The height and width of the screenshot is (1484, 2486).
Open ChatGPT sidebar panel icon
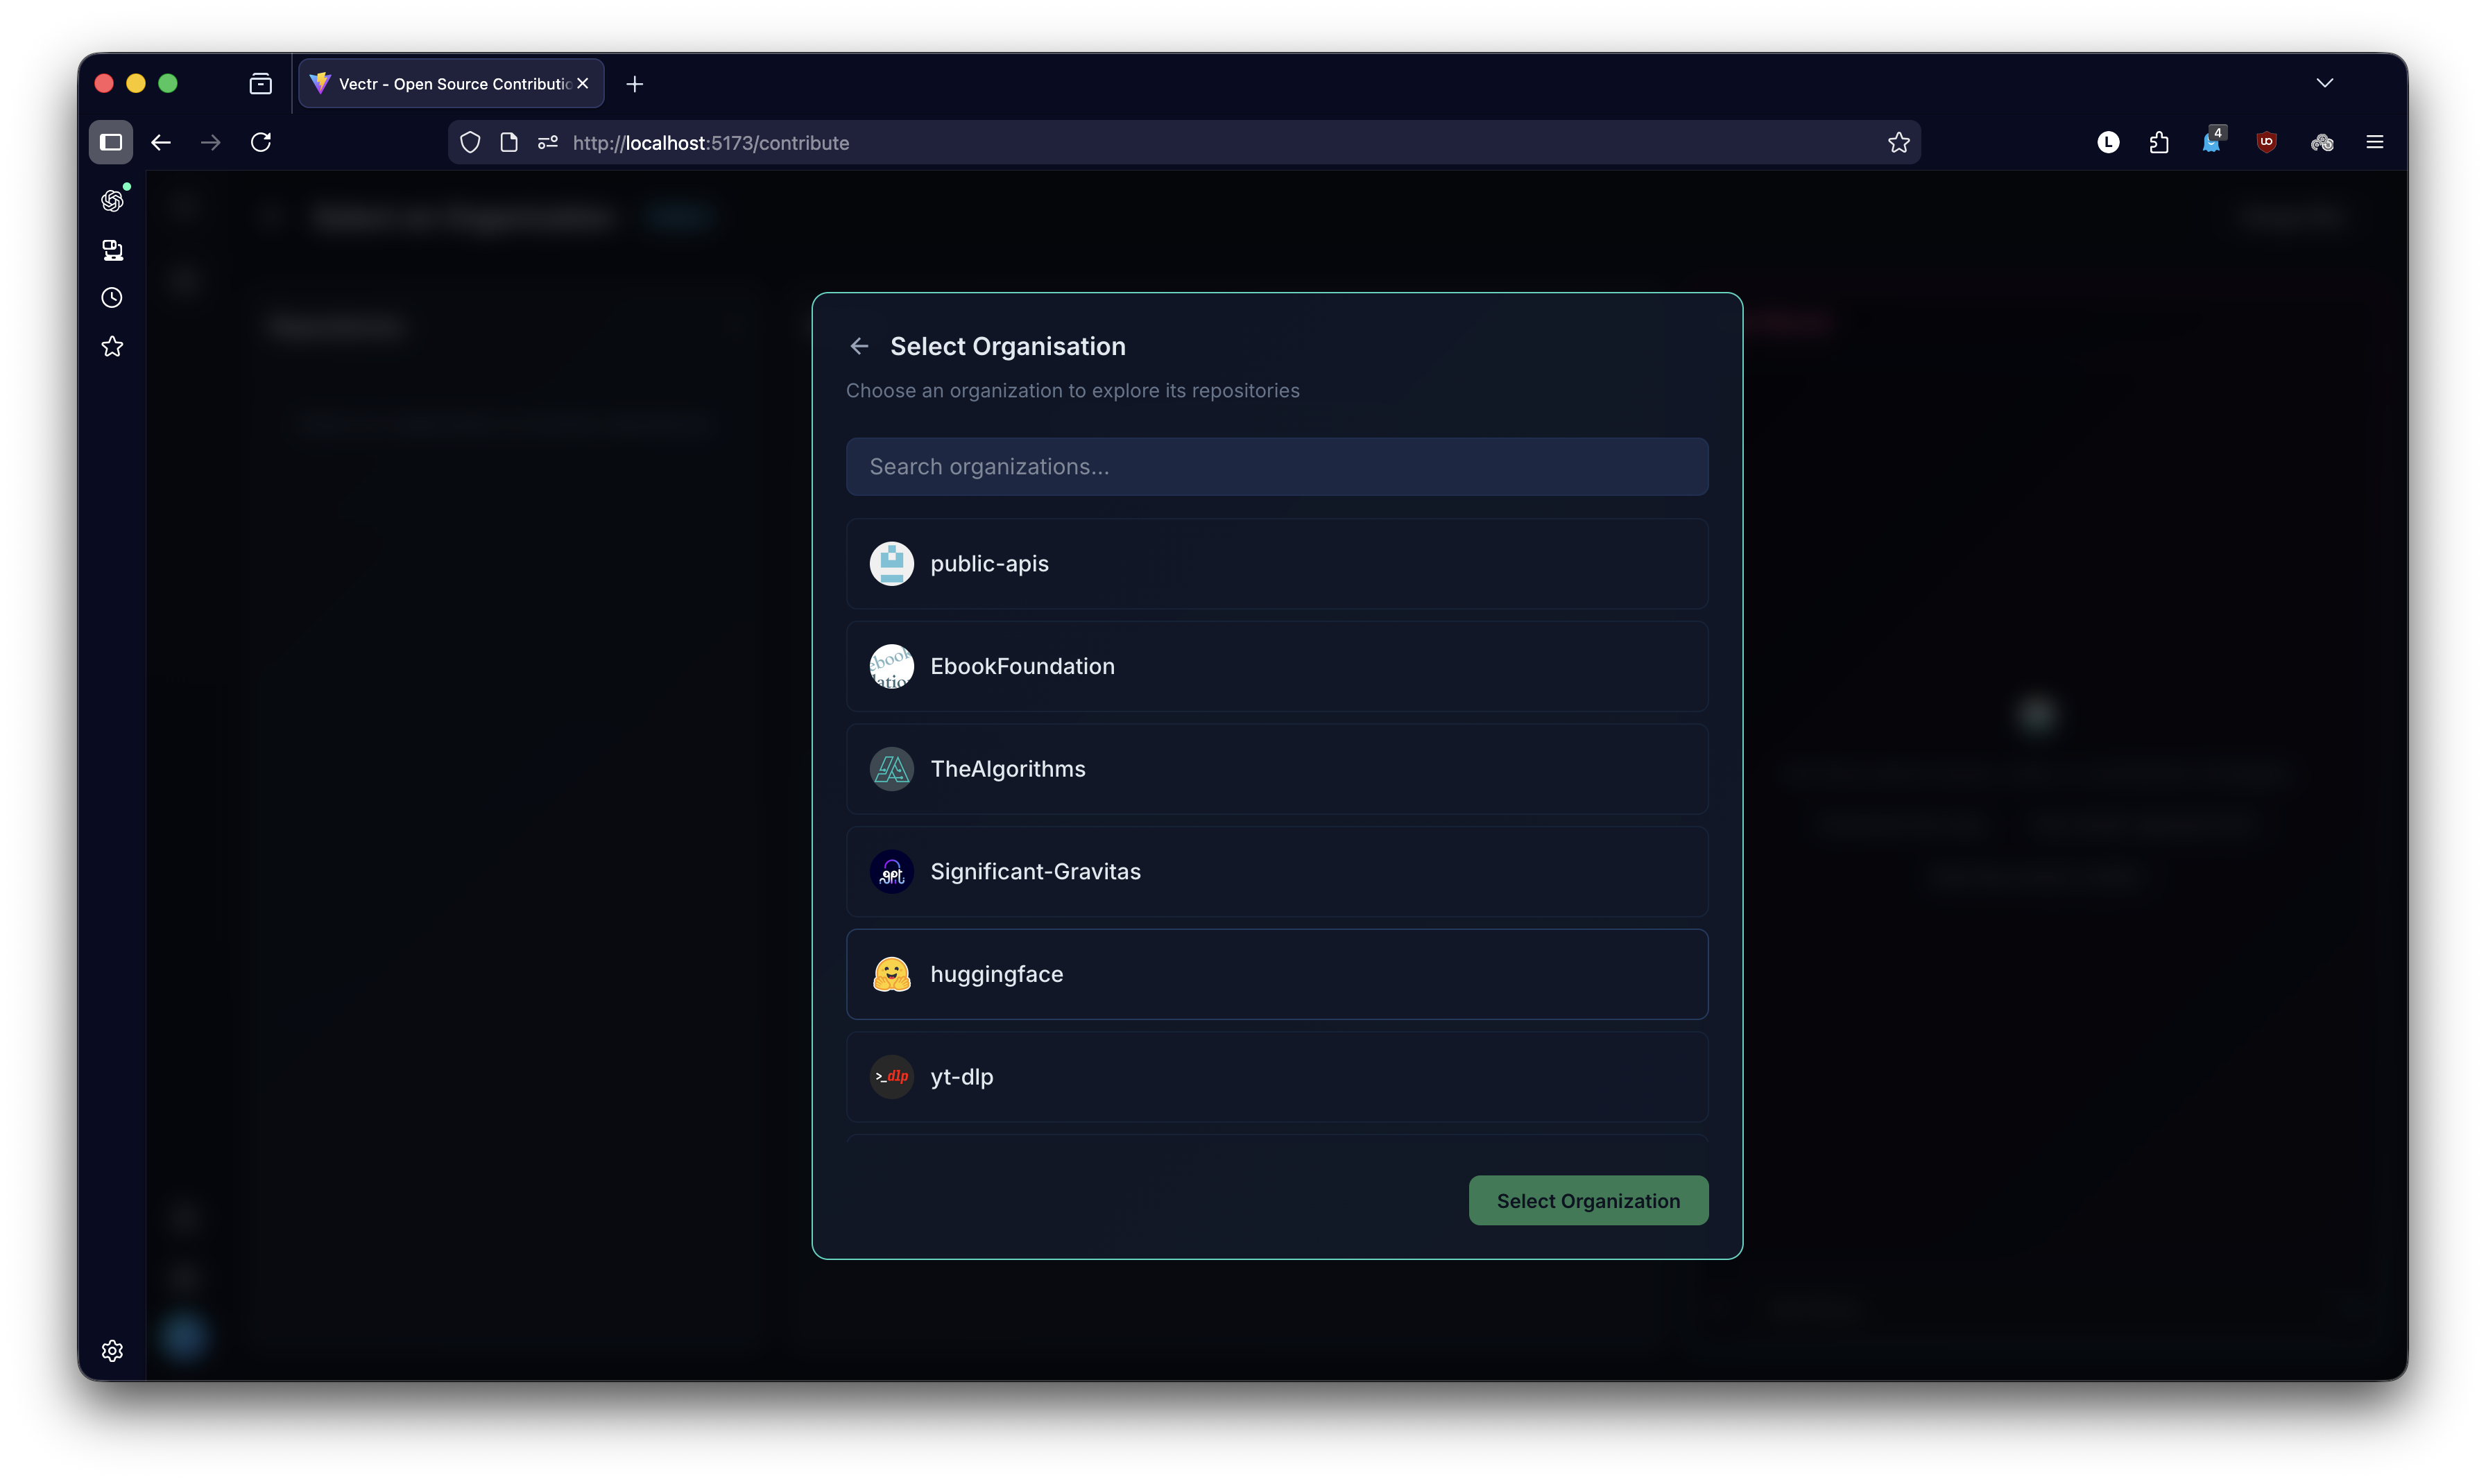tap(112, 201)
